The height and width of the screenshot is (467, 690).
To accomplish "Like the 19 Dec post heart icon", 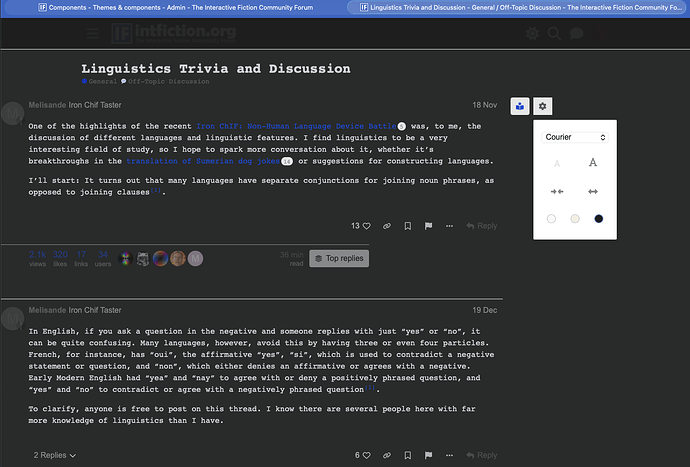I will (x=367, y=455).
